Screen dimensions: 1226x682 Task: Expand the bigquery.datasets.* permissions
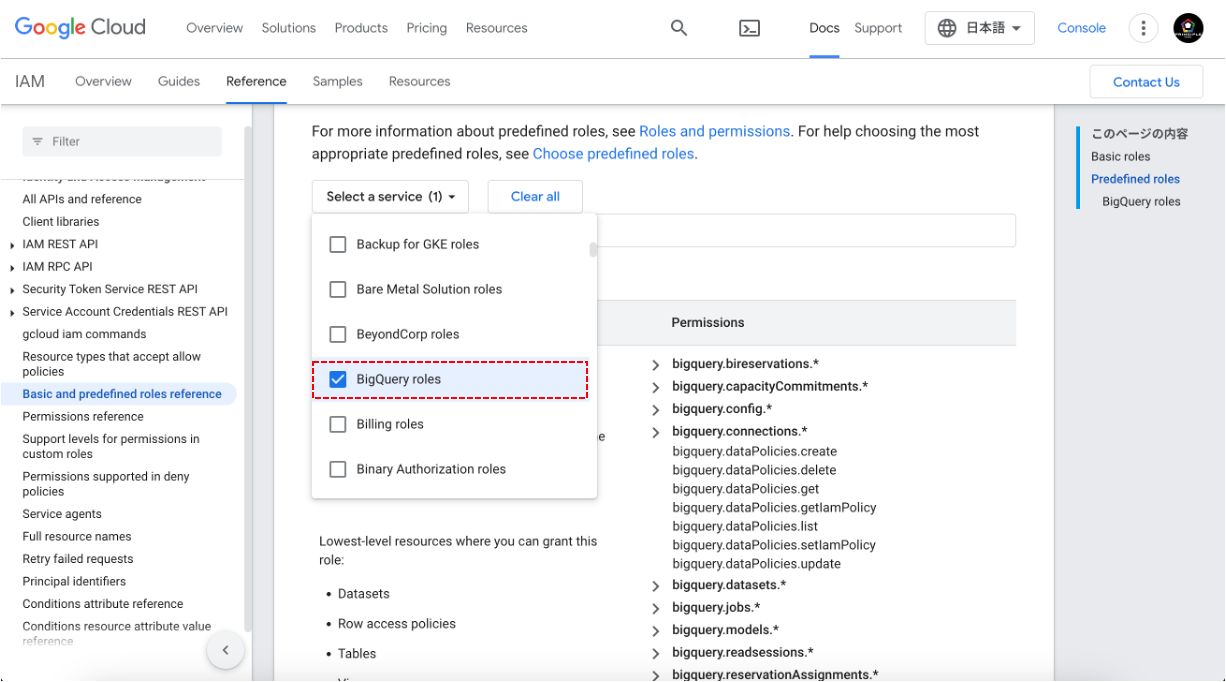click(656, 586)
